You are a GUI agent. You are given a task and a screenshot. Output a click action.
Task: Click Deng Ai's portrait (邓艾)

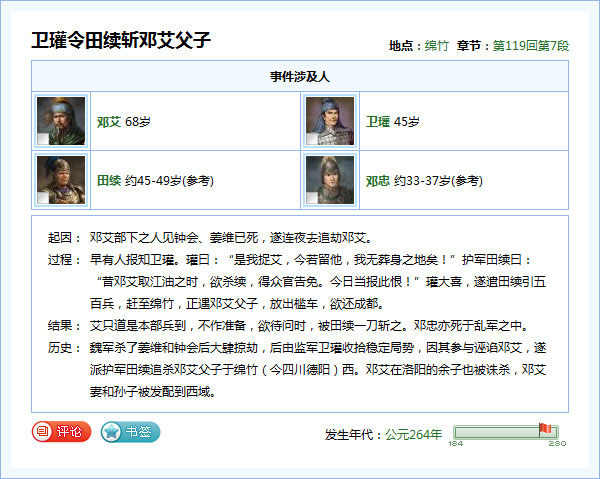[x=60, y=121]
